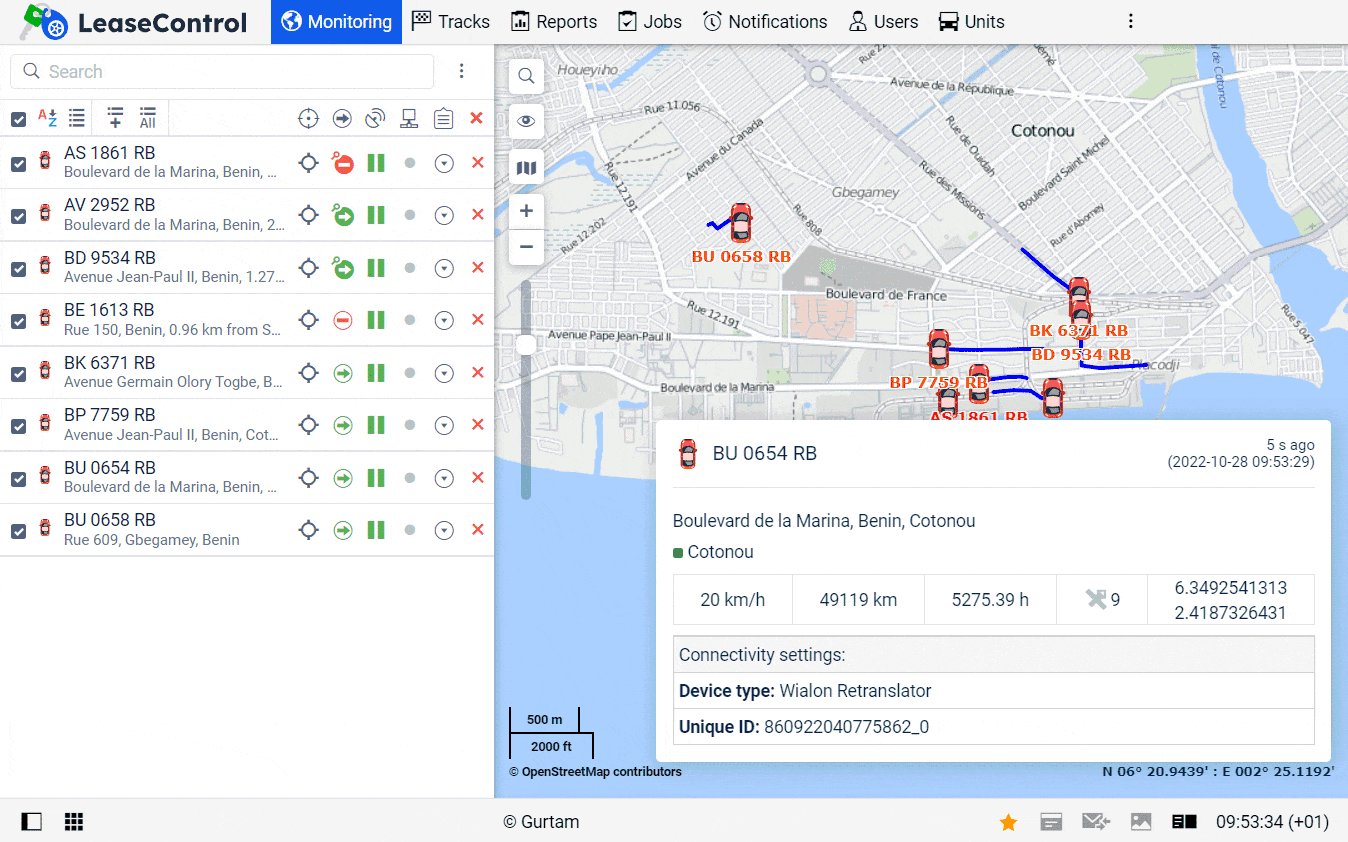Image resolution: width=1348 pixels, height=842 pixels.
Task: Toggle the left panel layout icon
Action: click(x=32, y=822)
